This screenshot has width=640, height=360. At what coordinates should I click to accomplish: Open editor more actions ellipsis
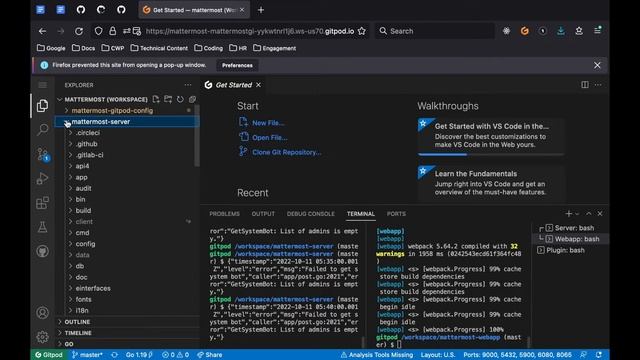[598, 84]
